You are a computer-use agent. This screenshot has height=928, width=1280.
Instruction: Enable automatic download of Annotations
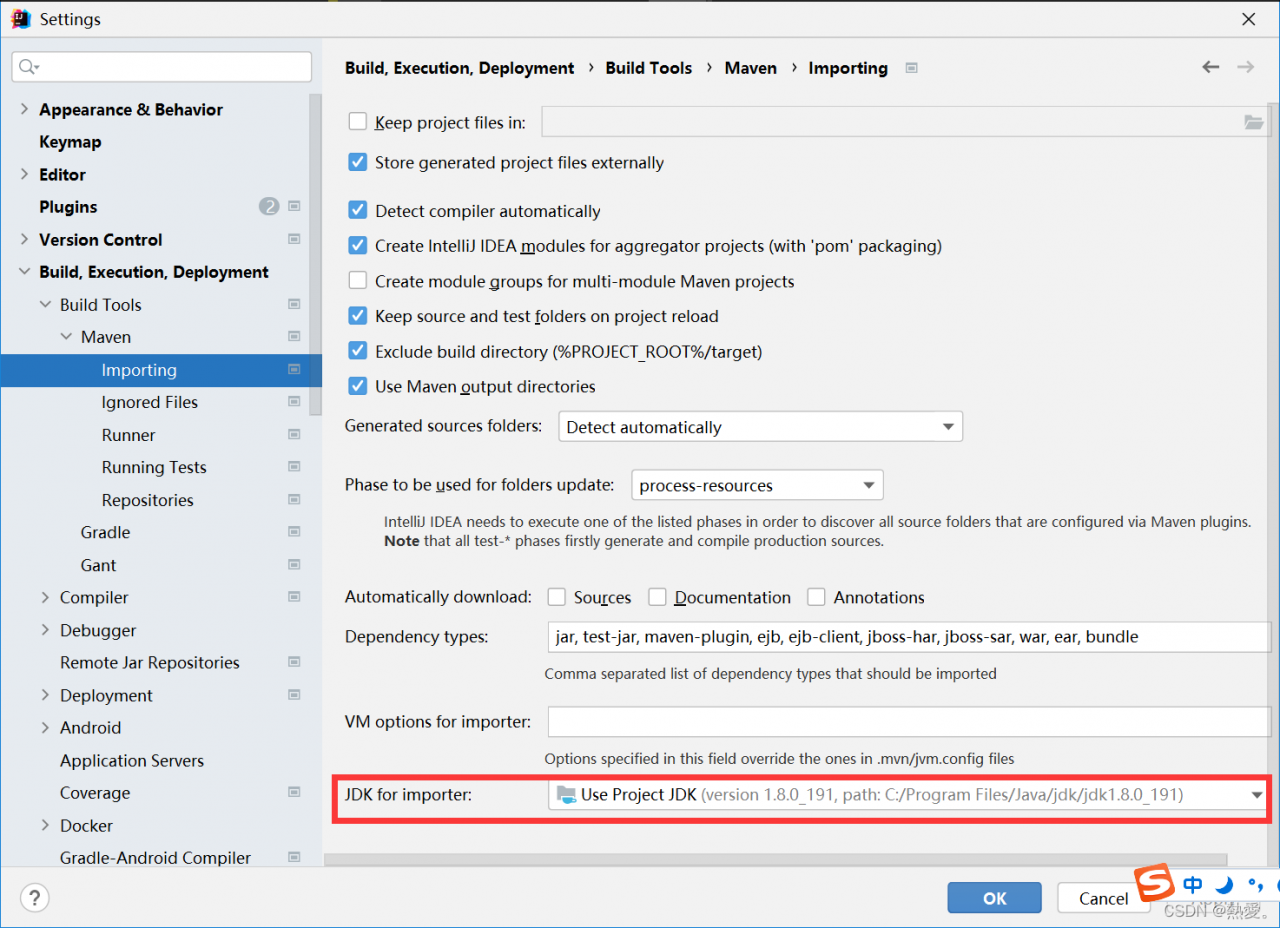(x=816, y=597)
